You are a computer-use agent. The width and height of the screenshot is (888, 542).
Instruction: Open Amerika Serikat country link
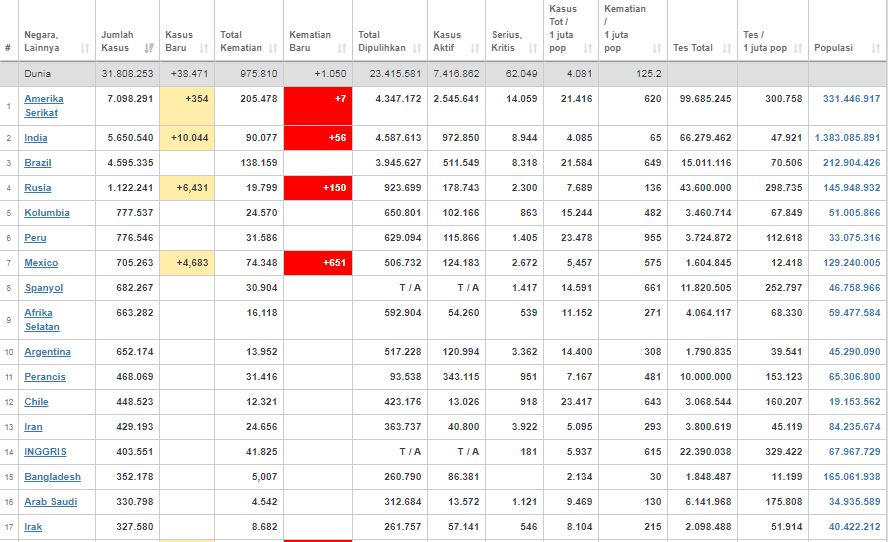click(x=44, y=105)
